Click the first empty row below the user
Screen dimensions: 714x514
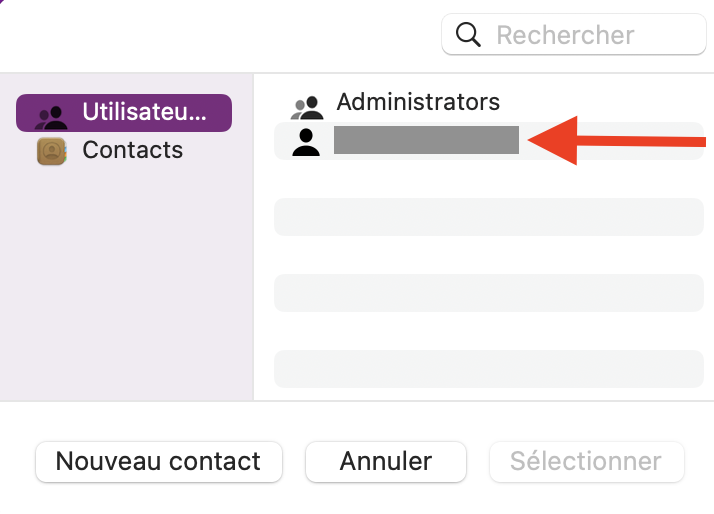point(488,216)
